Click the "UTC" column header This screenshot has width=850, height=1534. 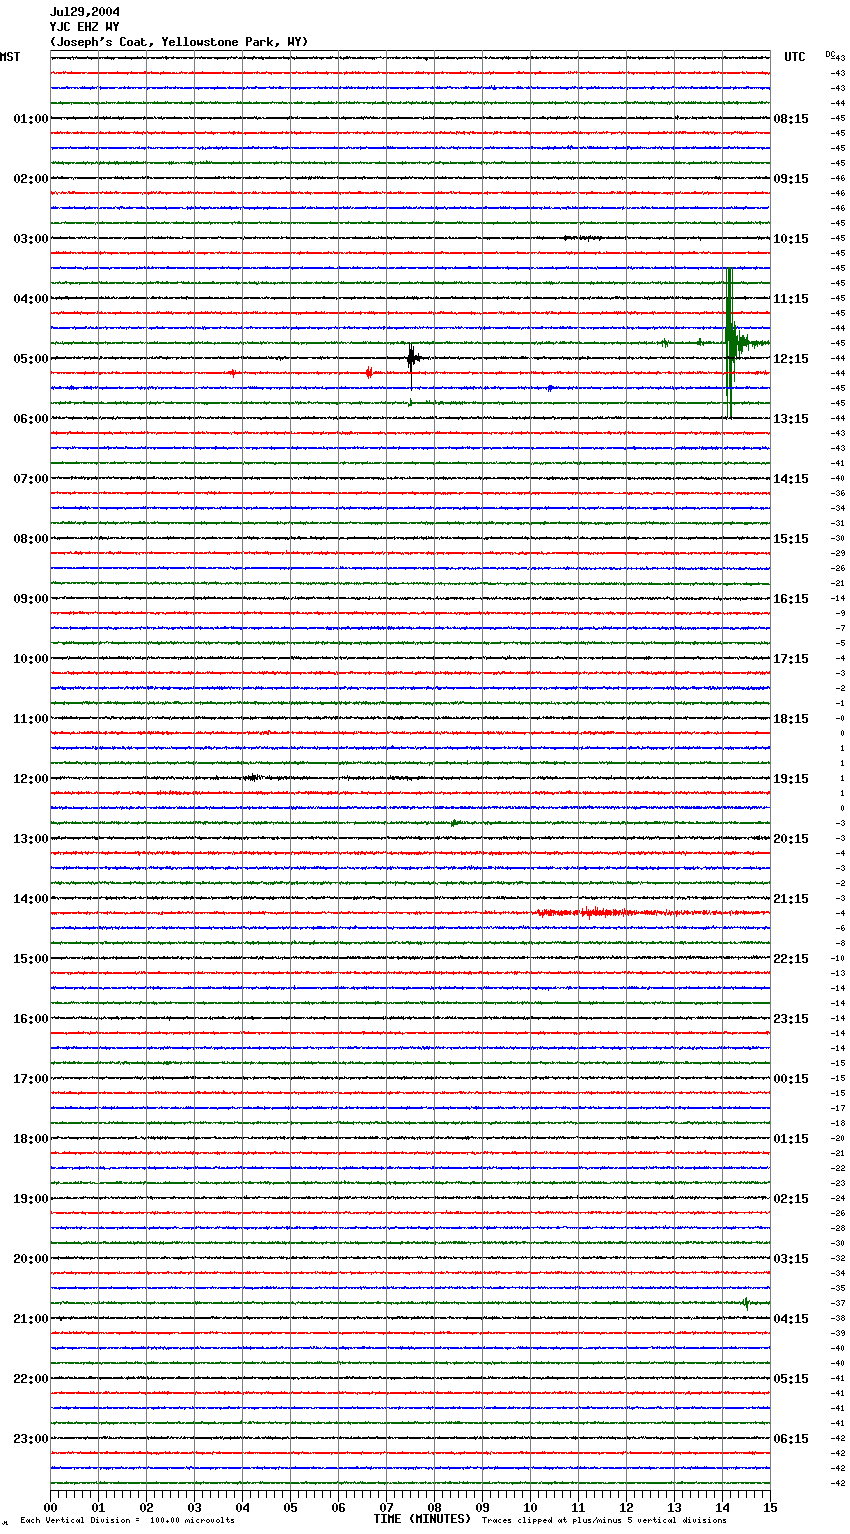(x=795, y=57)
